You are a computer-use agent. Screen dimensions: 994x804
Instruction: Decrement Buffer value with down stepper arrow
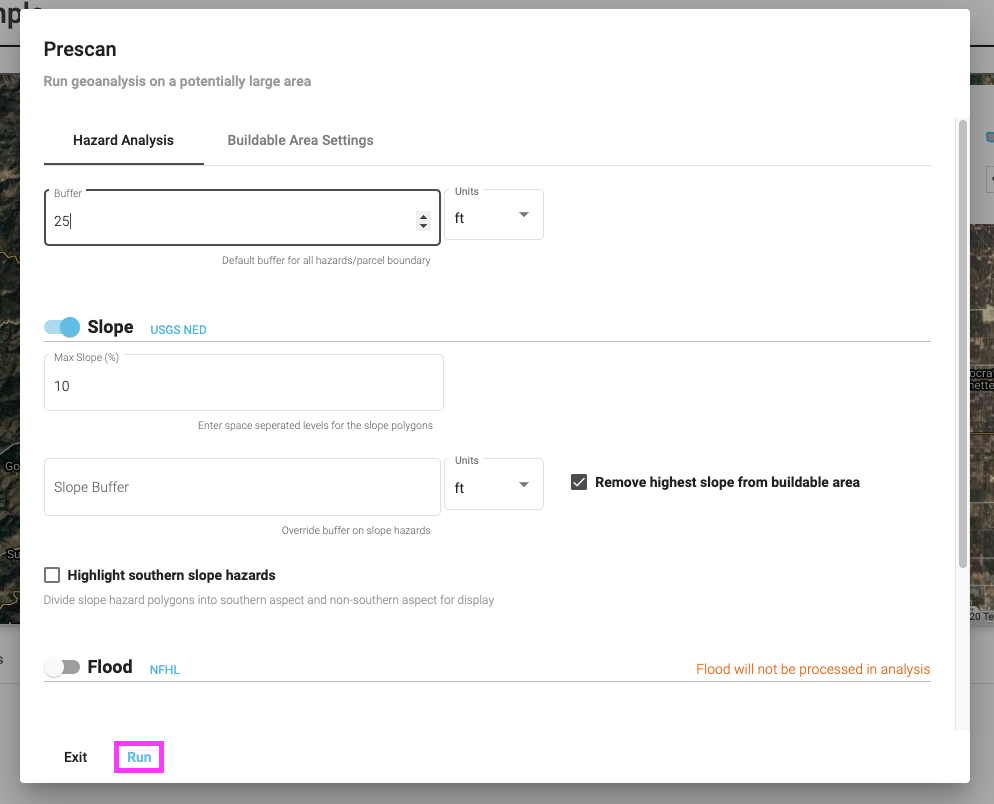click(423, 225)
